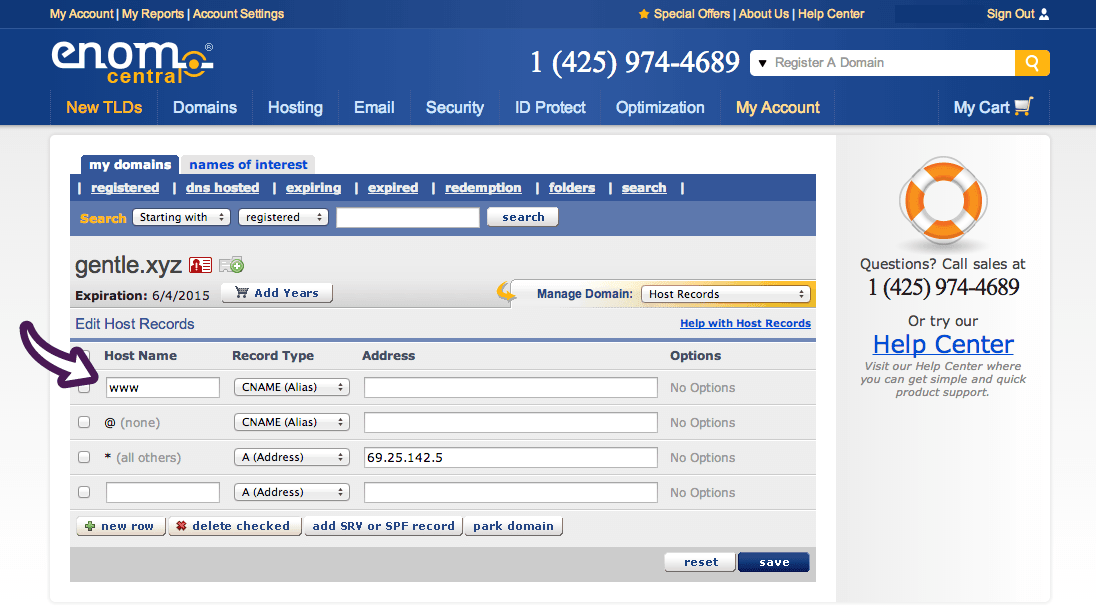Open the shopping cart icon
The image size is (1096, 609).
click(1023, 106)
